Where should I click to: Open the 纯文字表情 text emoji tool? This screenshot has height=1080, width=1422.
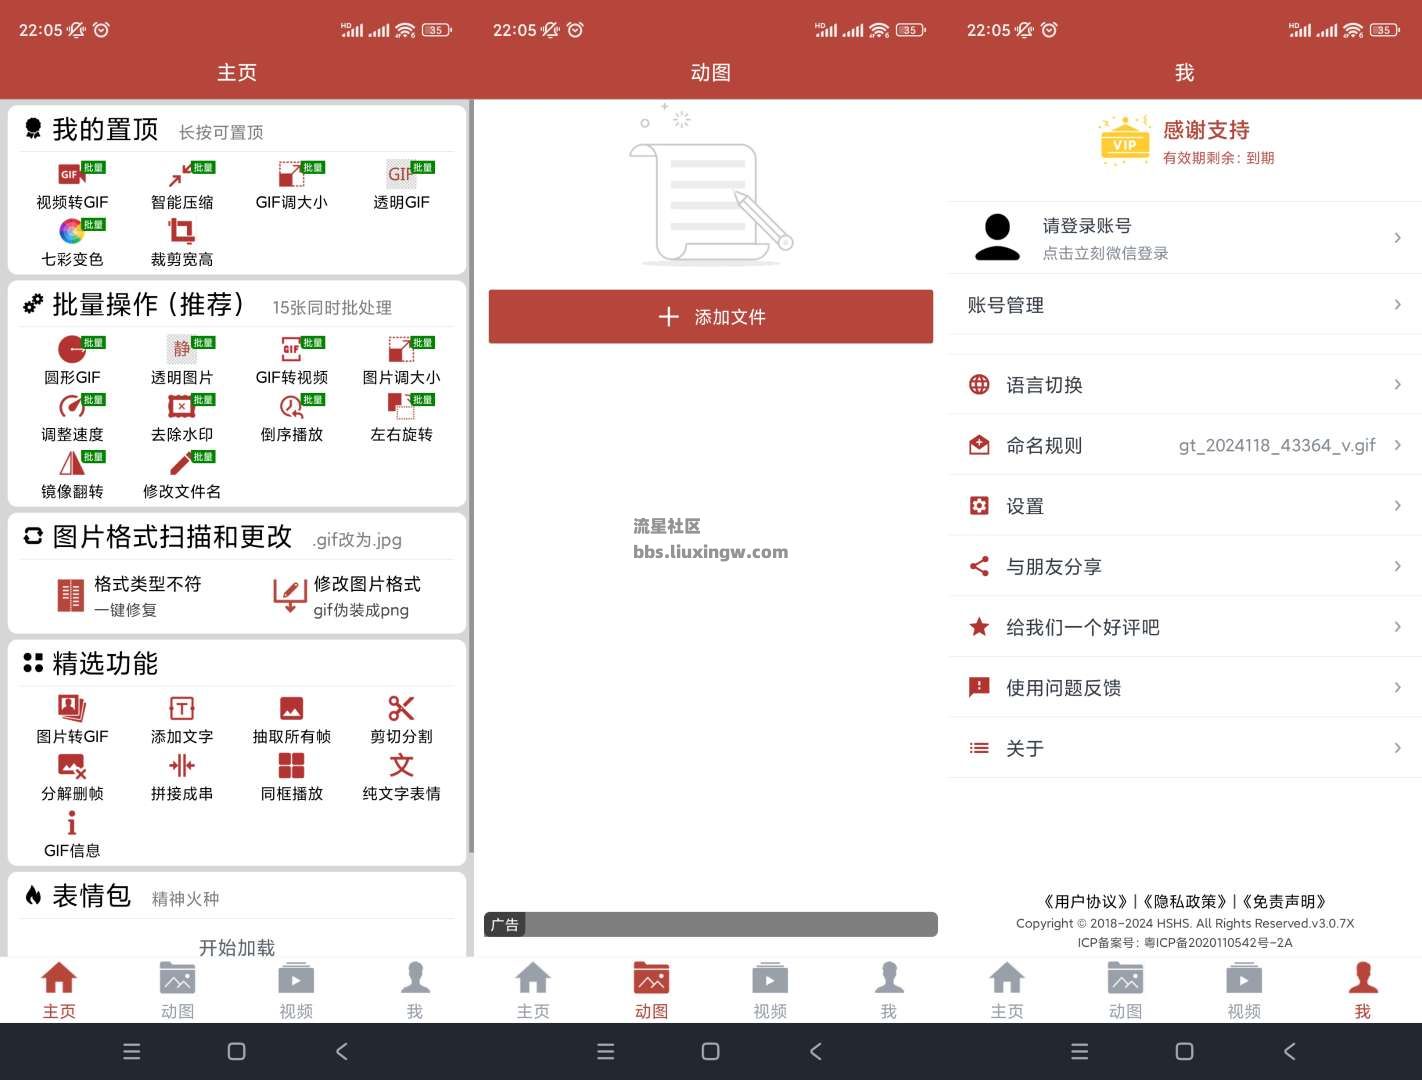point(401,777)
